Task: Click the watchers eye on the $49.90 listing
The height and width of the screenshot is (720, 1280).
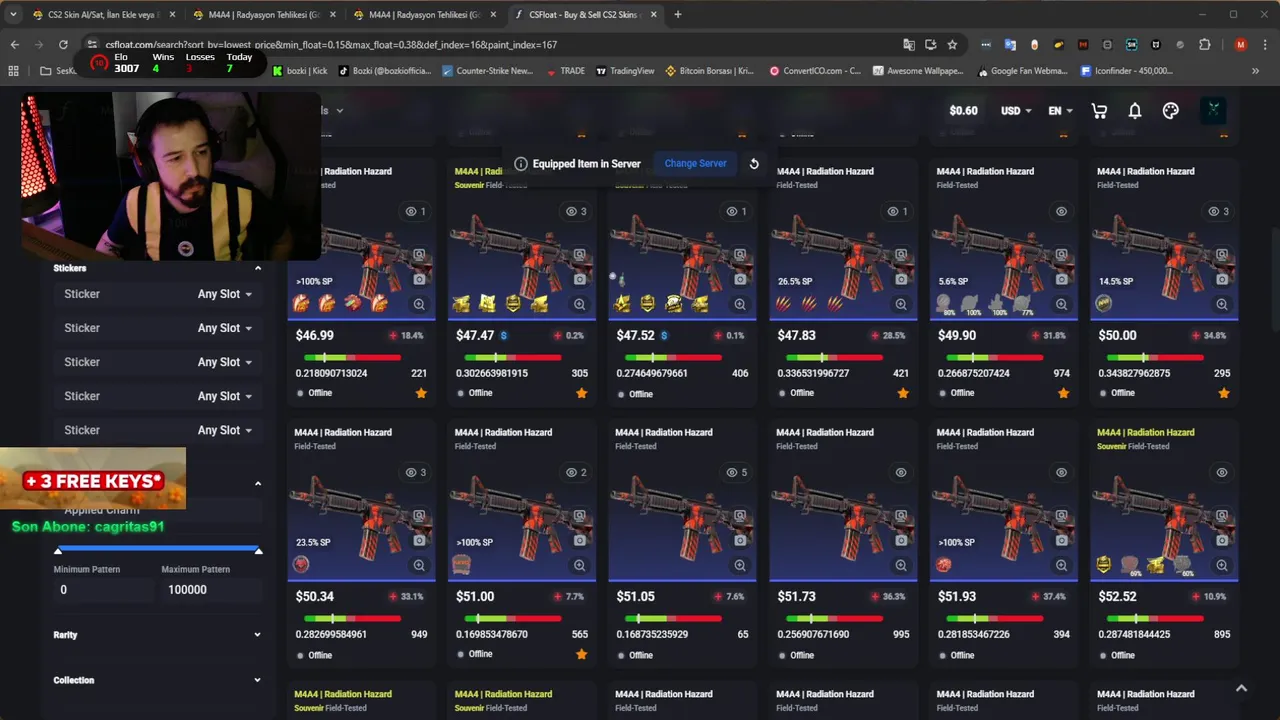Action: pos(1061,211)
